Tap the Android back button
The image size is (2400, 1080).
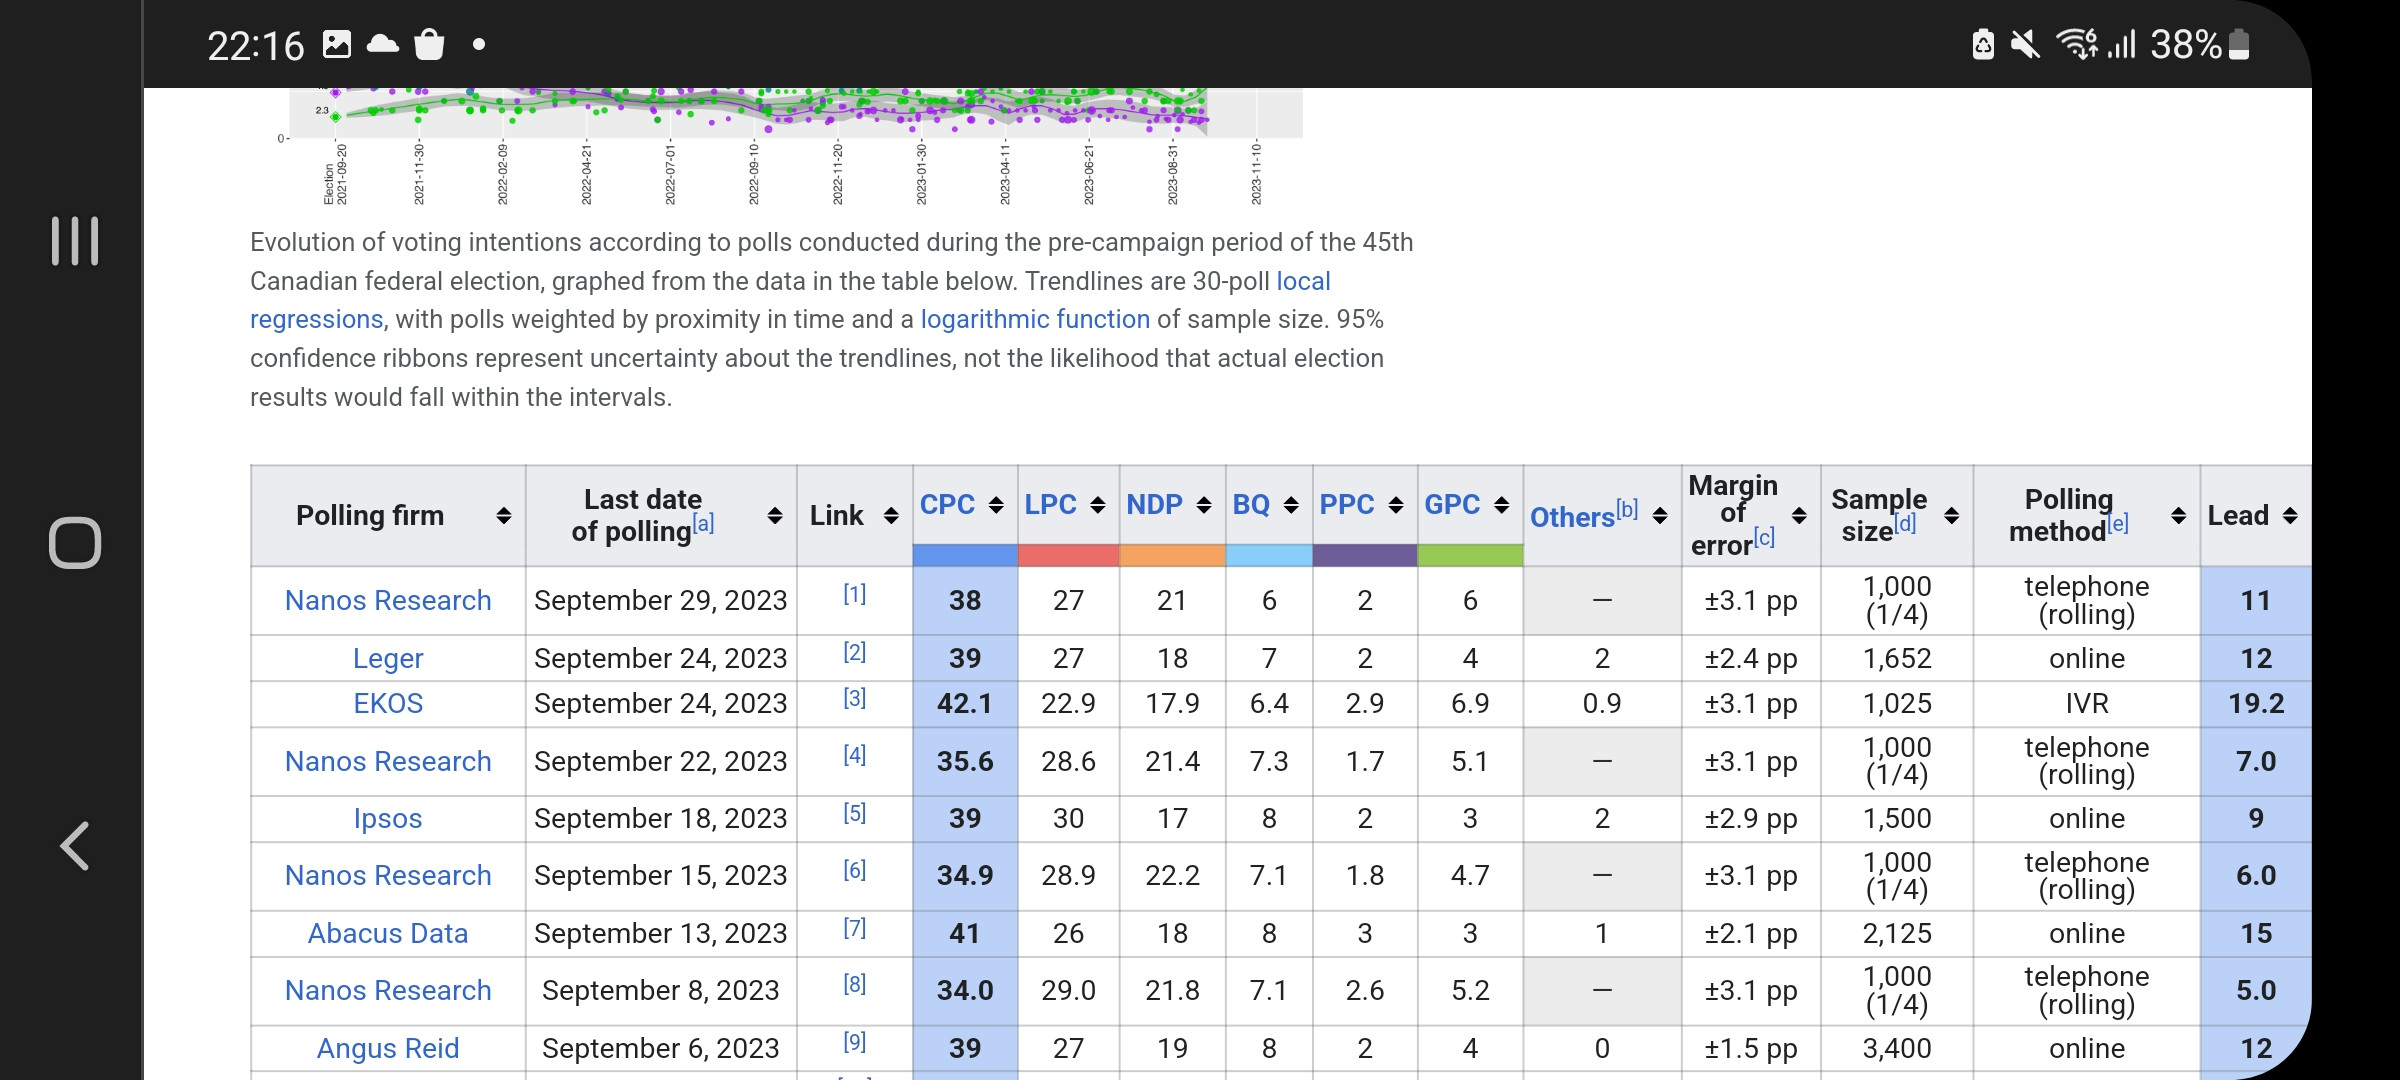coord(75,846)
